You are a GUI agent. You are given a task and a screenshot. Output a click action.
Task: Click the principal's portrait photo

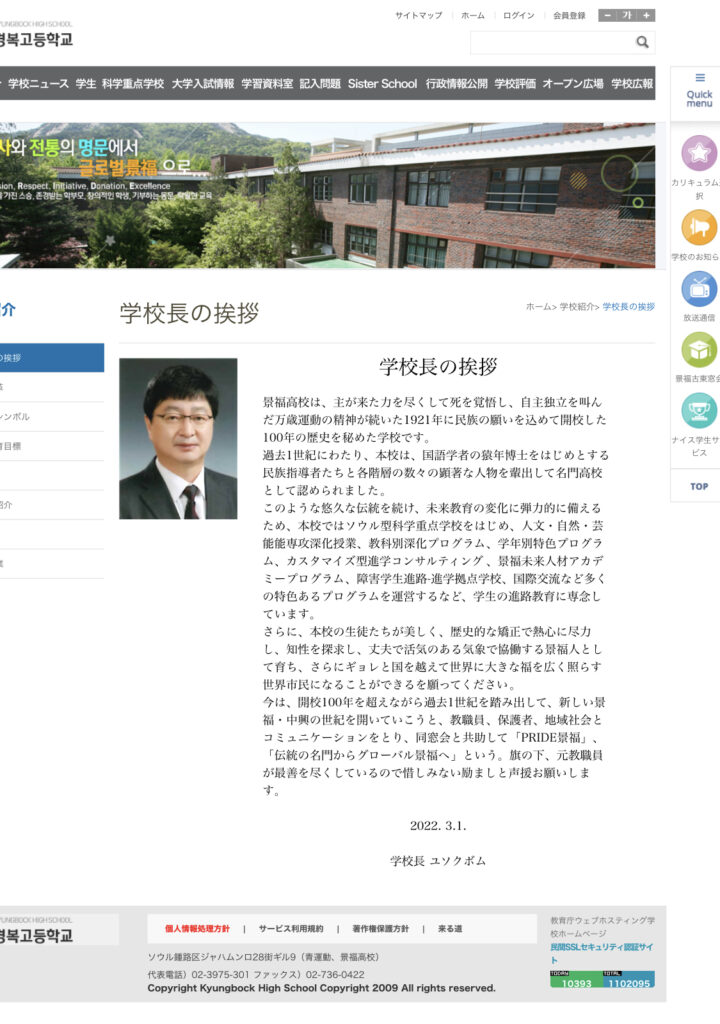[178, 439]
